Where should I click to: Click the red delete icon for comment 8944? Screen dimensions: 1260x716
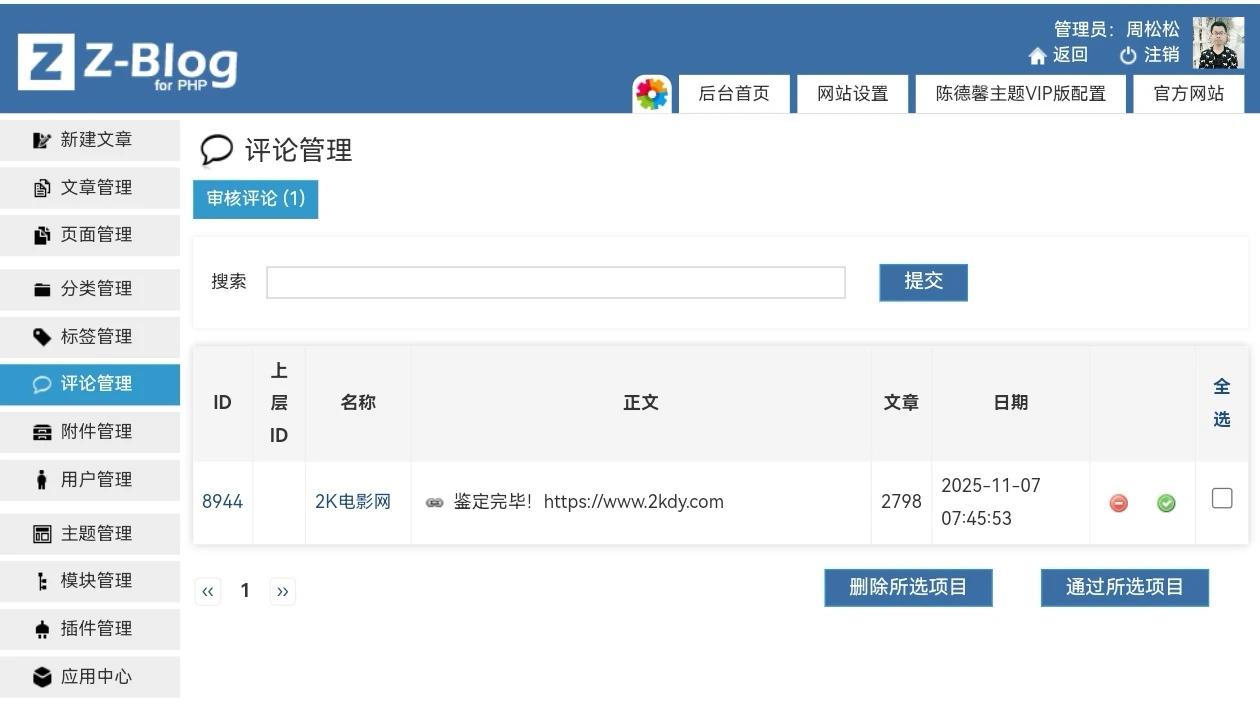[x=1119, y=503]
